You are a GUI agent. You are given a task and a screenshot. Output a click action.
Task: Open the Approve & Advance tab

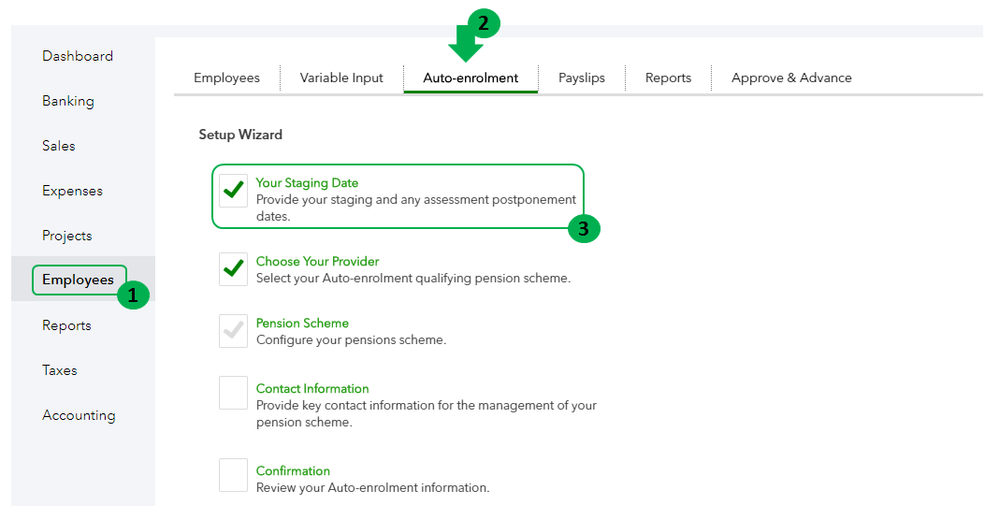(791, 78)
